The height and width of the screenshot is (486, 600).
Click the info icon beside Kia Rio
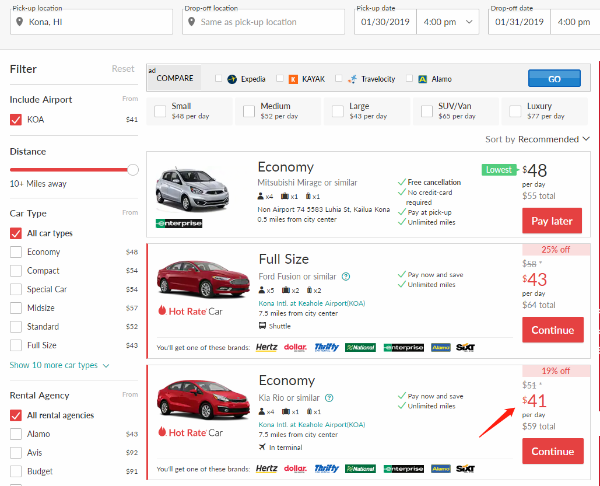tap(329, 398)
